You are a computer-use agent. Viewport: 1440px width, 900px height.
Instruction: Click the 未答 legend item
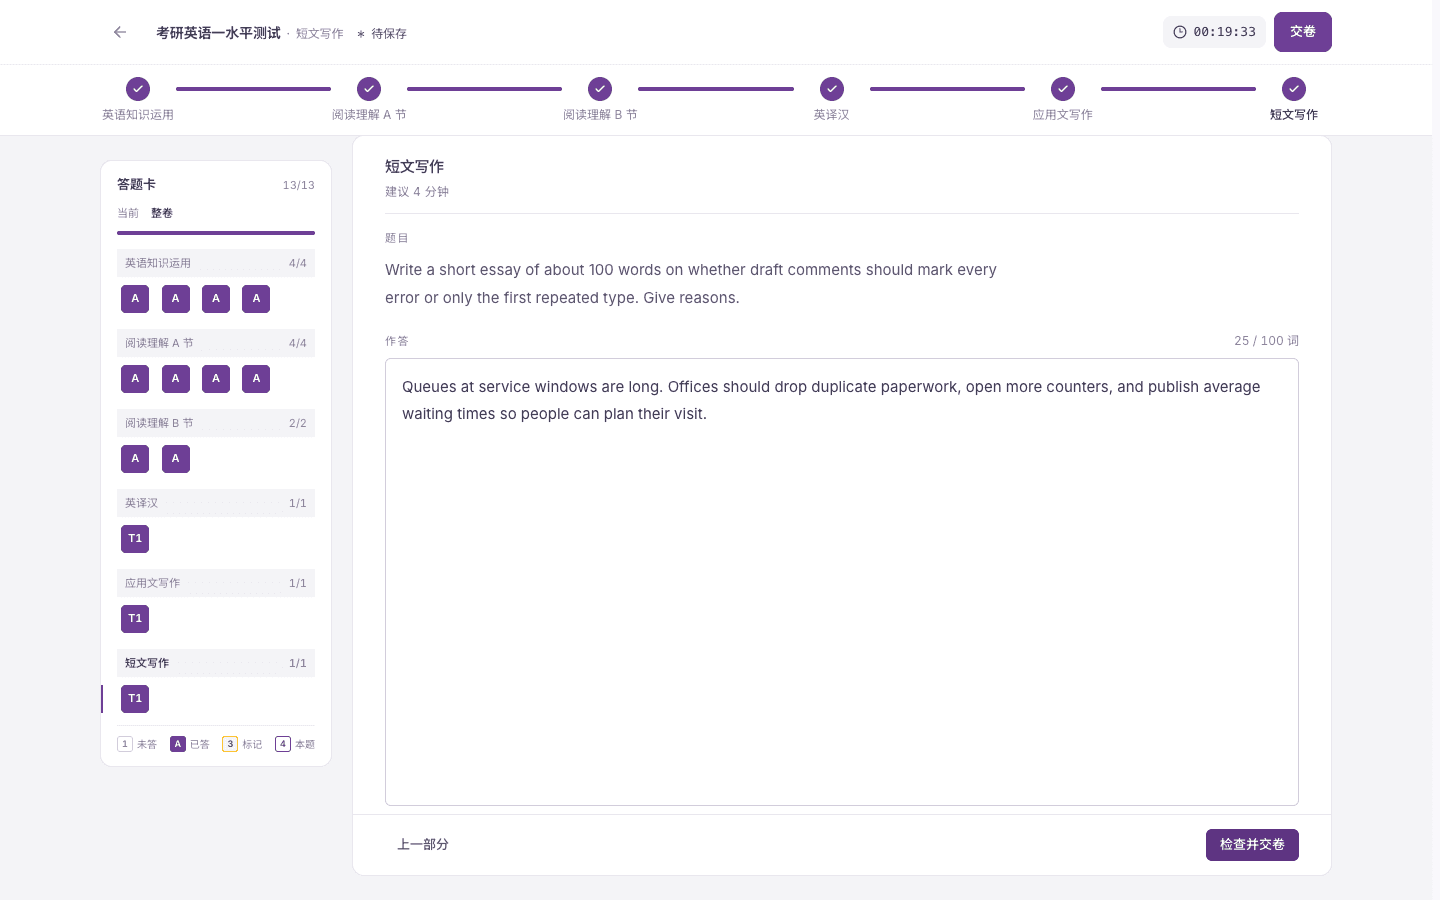coord(137,744)
